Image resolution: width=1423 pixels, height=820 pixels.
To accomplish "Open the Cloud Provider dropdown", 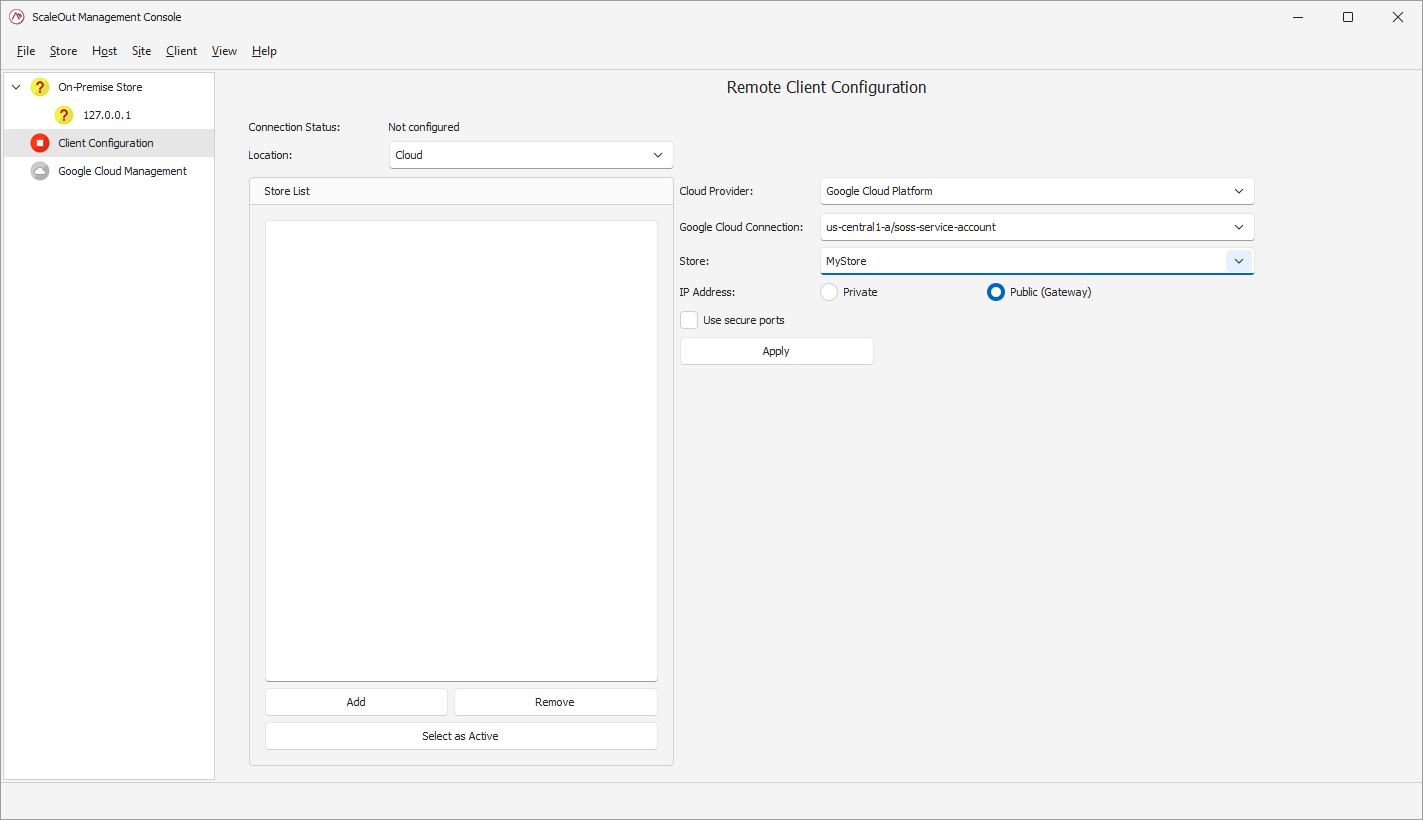I will (1037, 191).
